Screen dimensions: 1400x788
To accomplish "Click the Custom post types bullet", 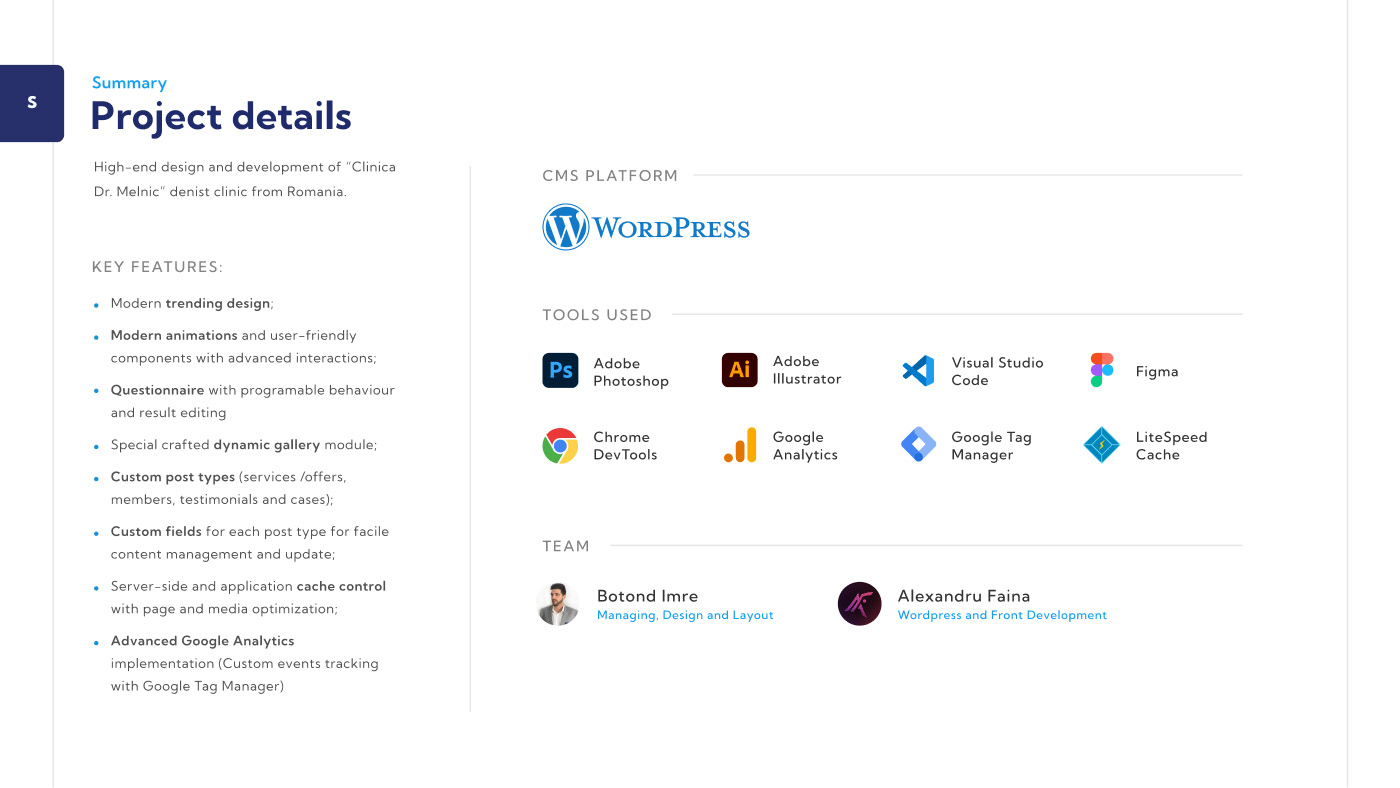I will [x=228, y=488].
